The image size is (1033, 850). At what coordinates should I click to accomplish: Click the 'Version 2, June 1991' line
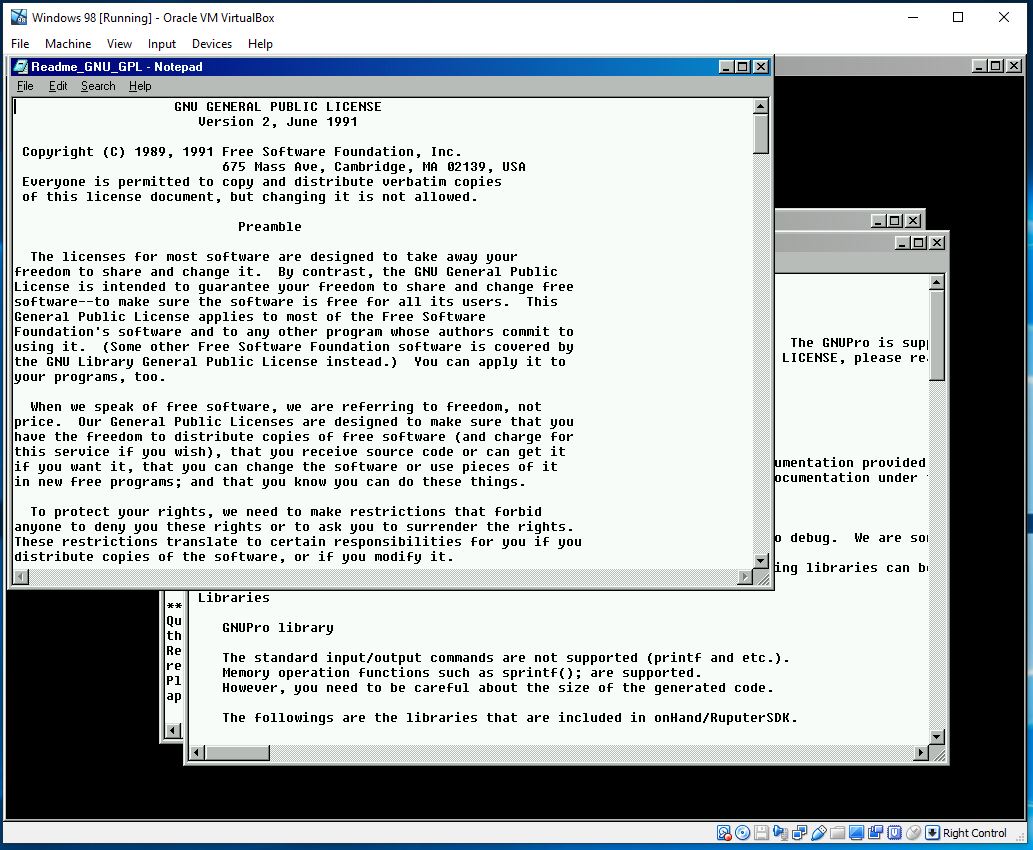click(x=277, y=122)
